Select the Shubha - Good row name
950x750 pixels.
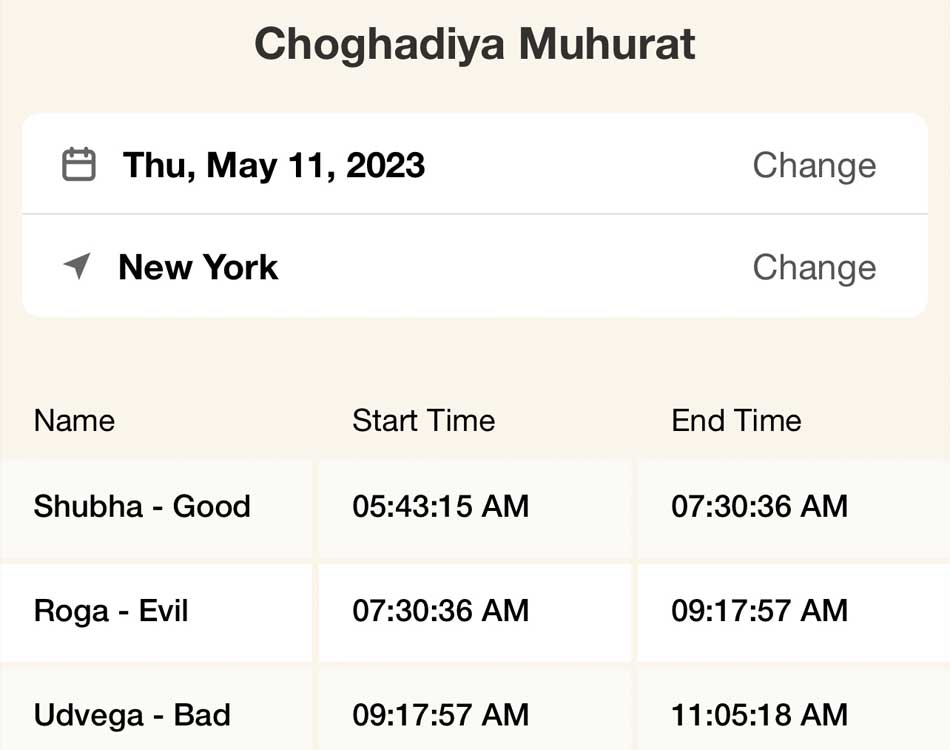142,506
